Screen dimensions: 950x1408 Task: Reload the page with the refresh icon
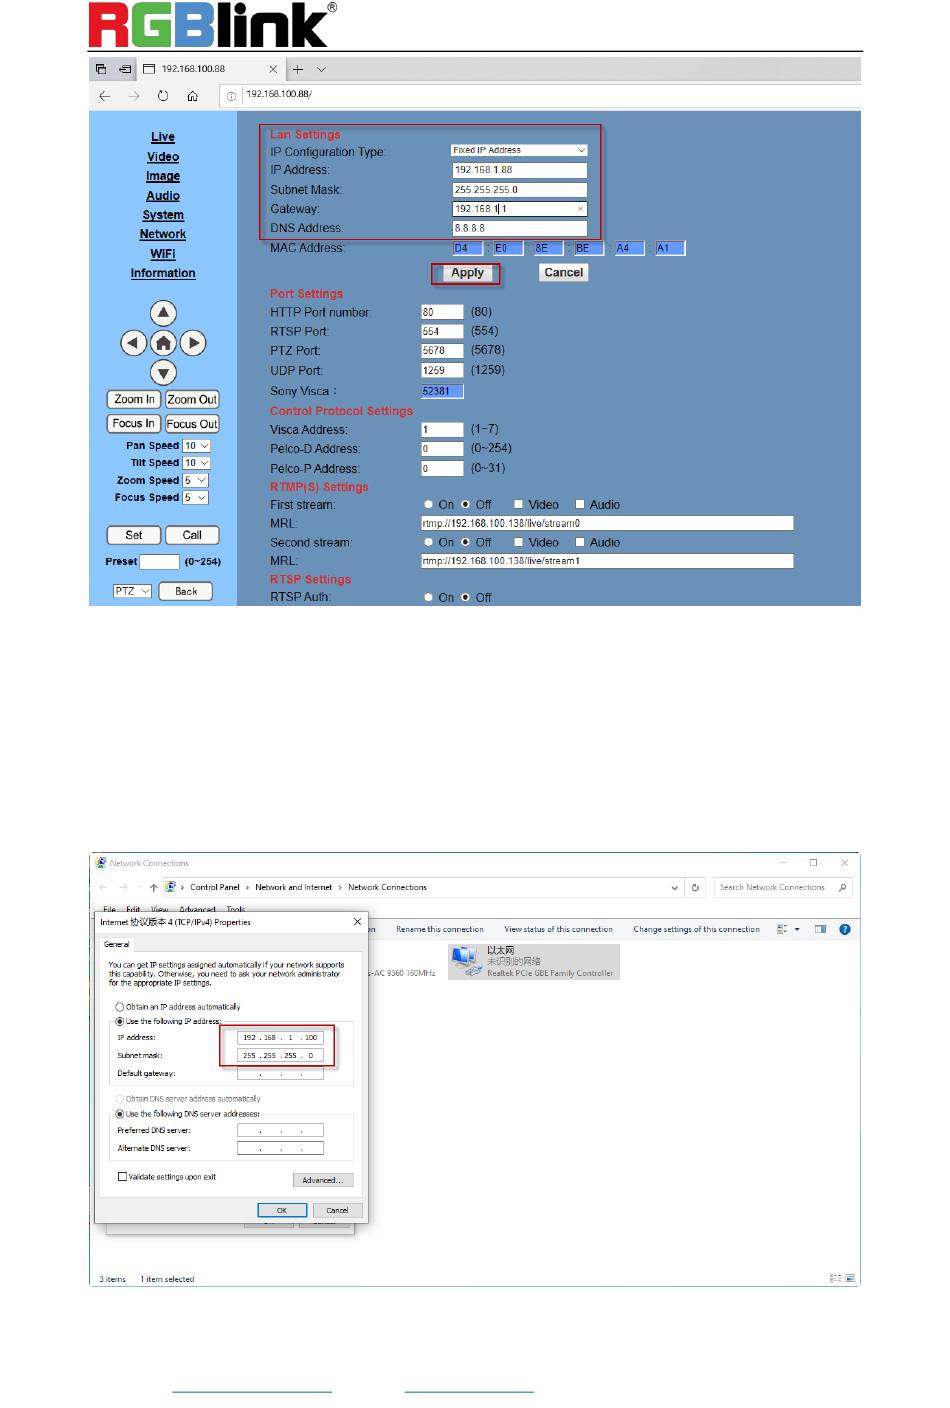163,96
